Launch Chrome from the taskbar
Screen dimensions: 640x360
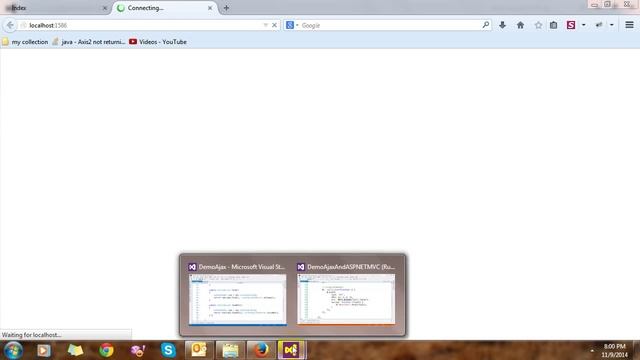click(106, 350)
